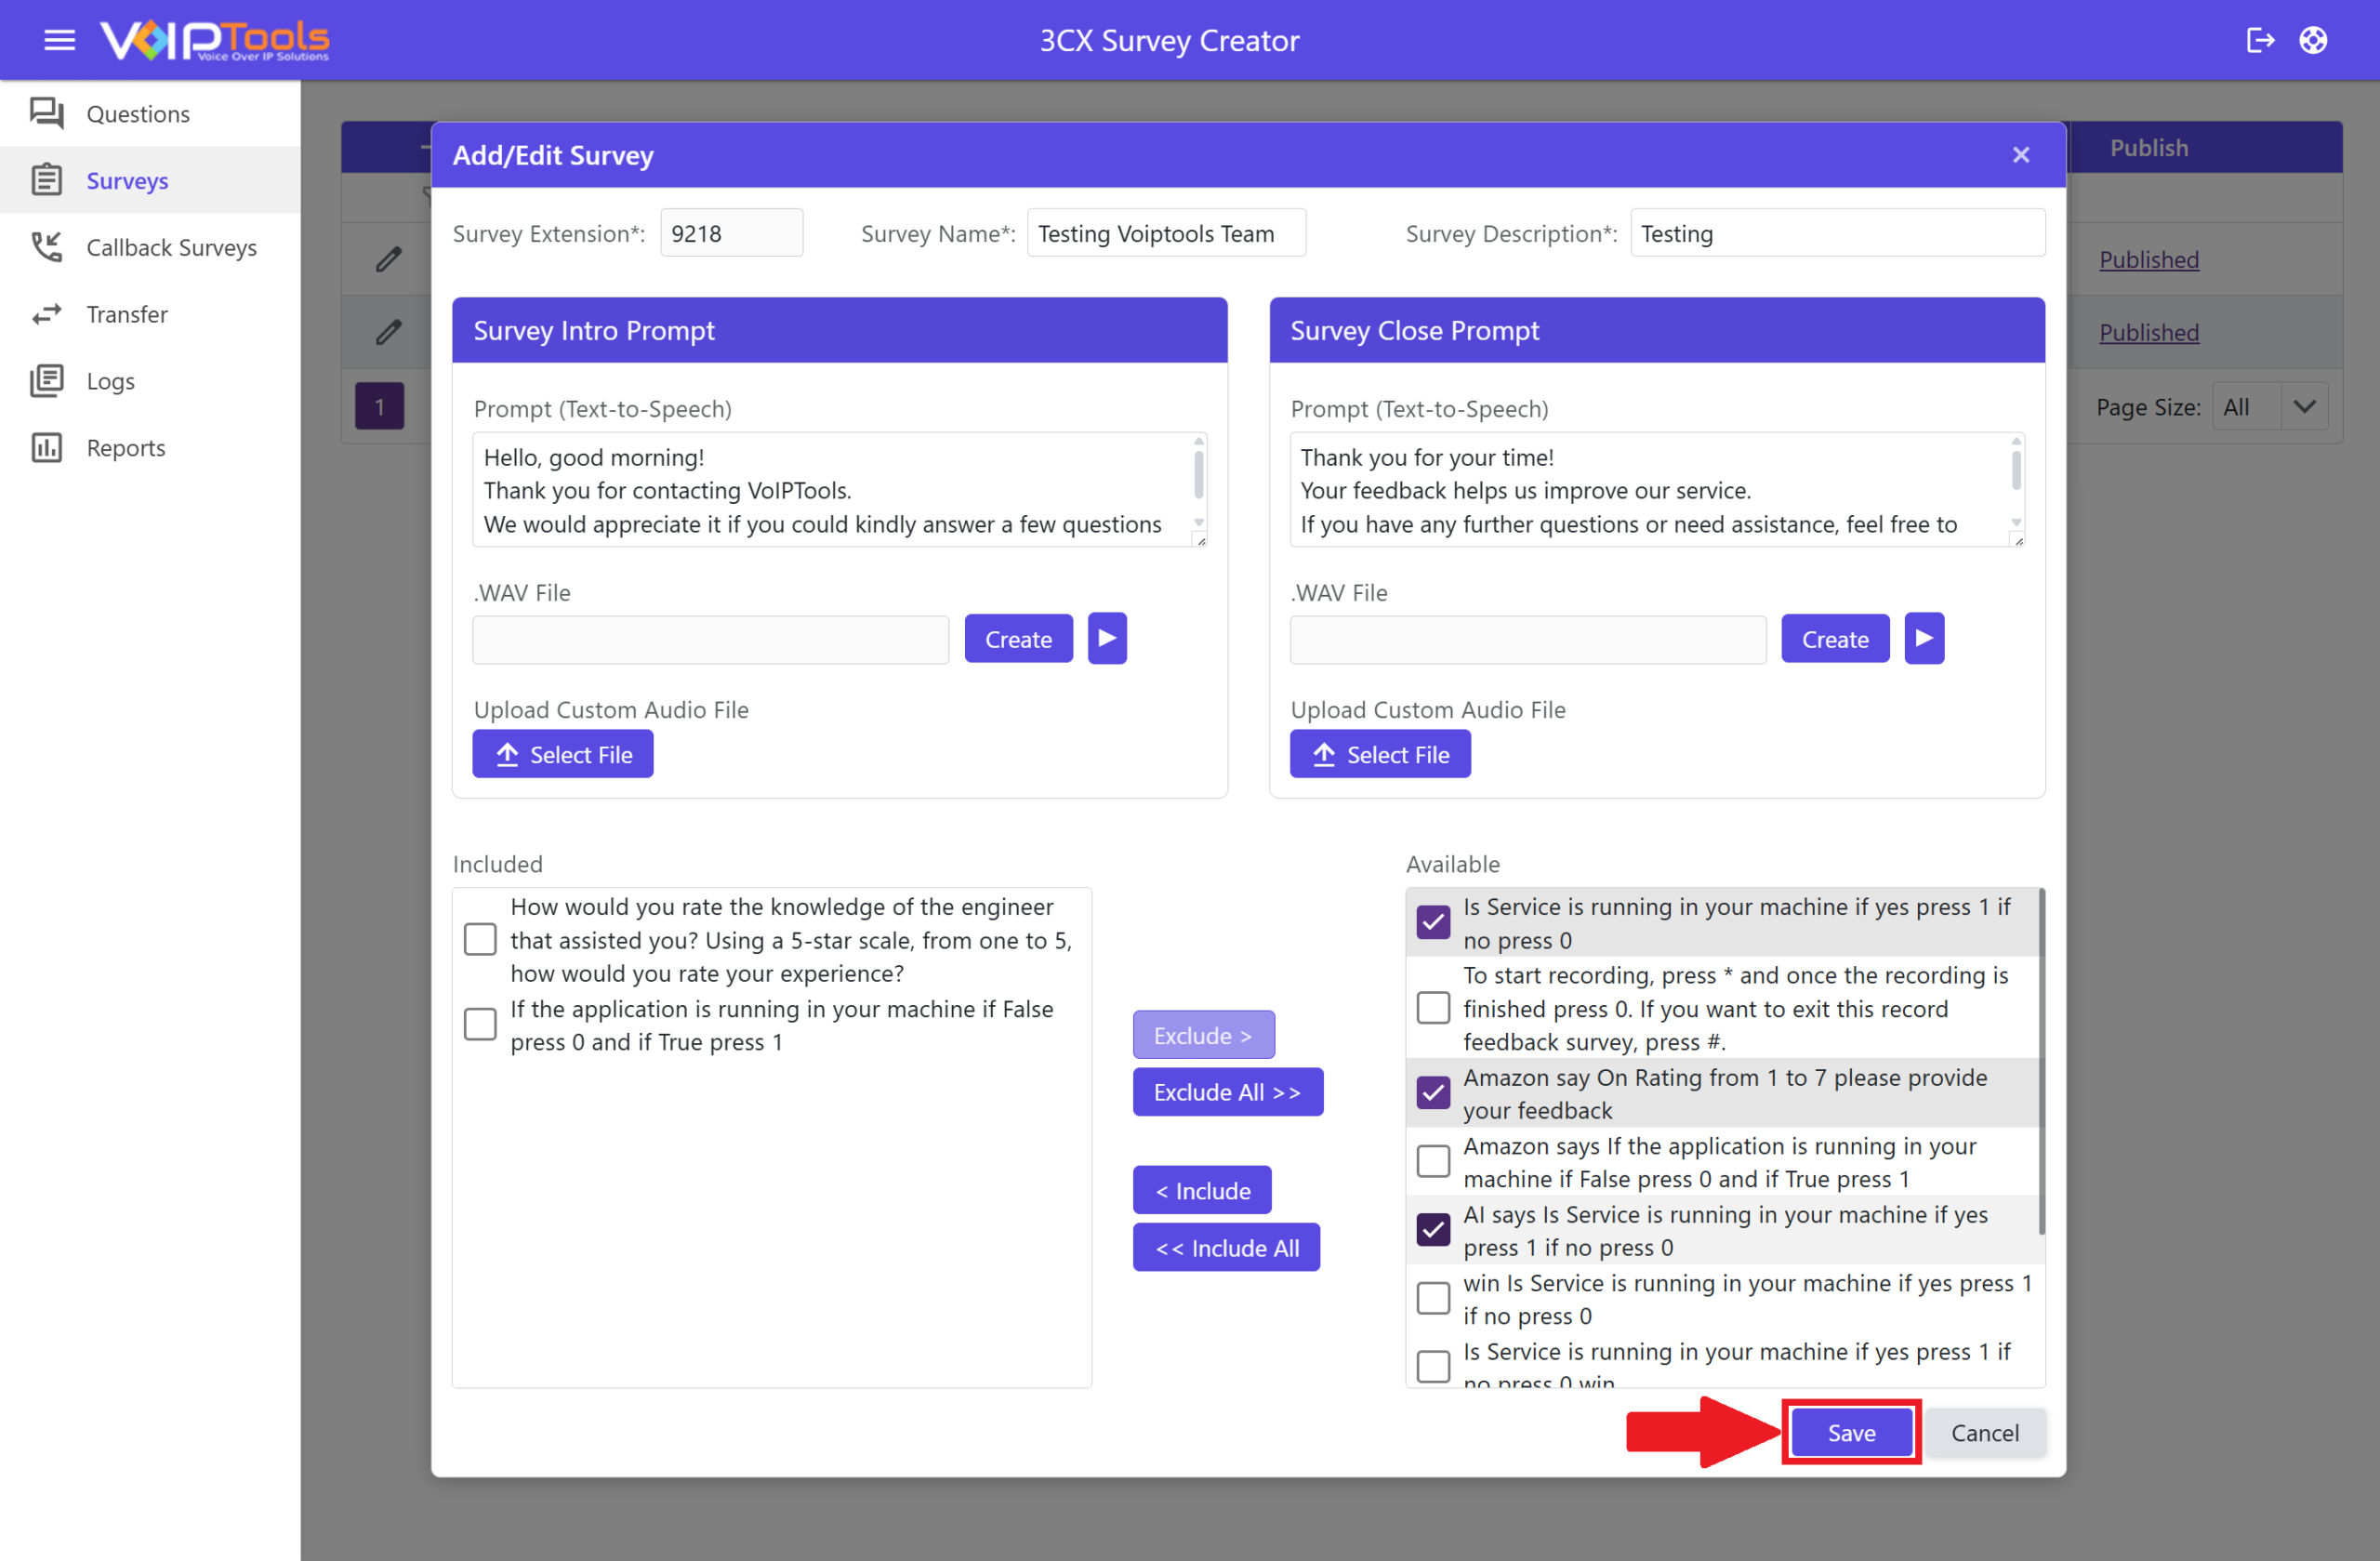Screen dimensions: 2380x1561
Task: Click the Exclude > button
Action: 1203,1035
